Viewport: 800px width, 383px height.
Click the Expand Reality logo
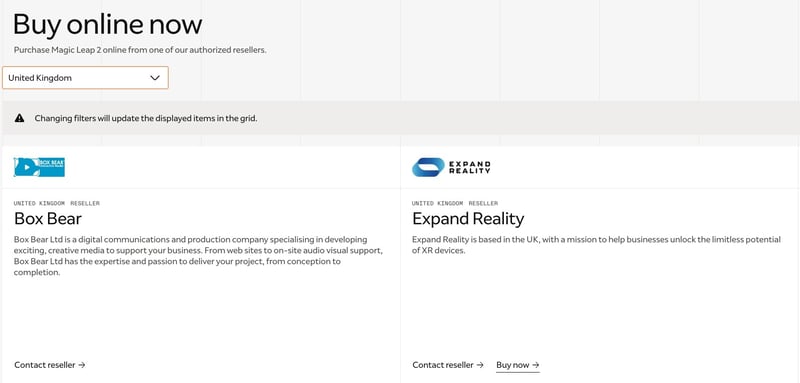point(451,167)
